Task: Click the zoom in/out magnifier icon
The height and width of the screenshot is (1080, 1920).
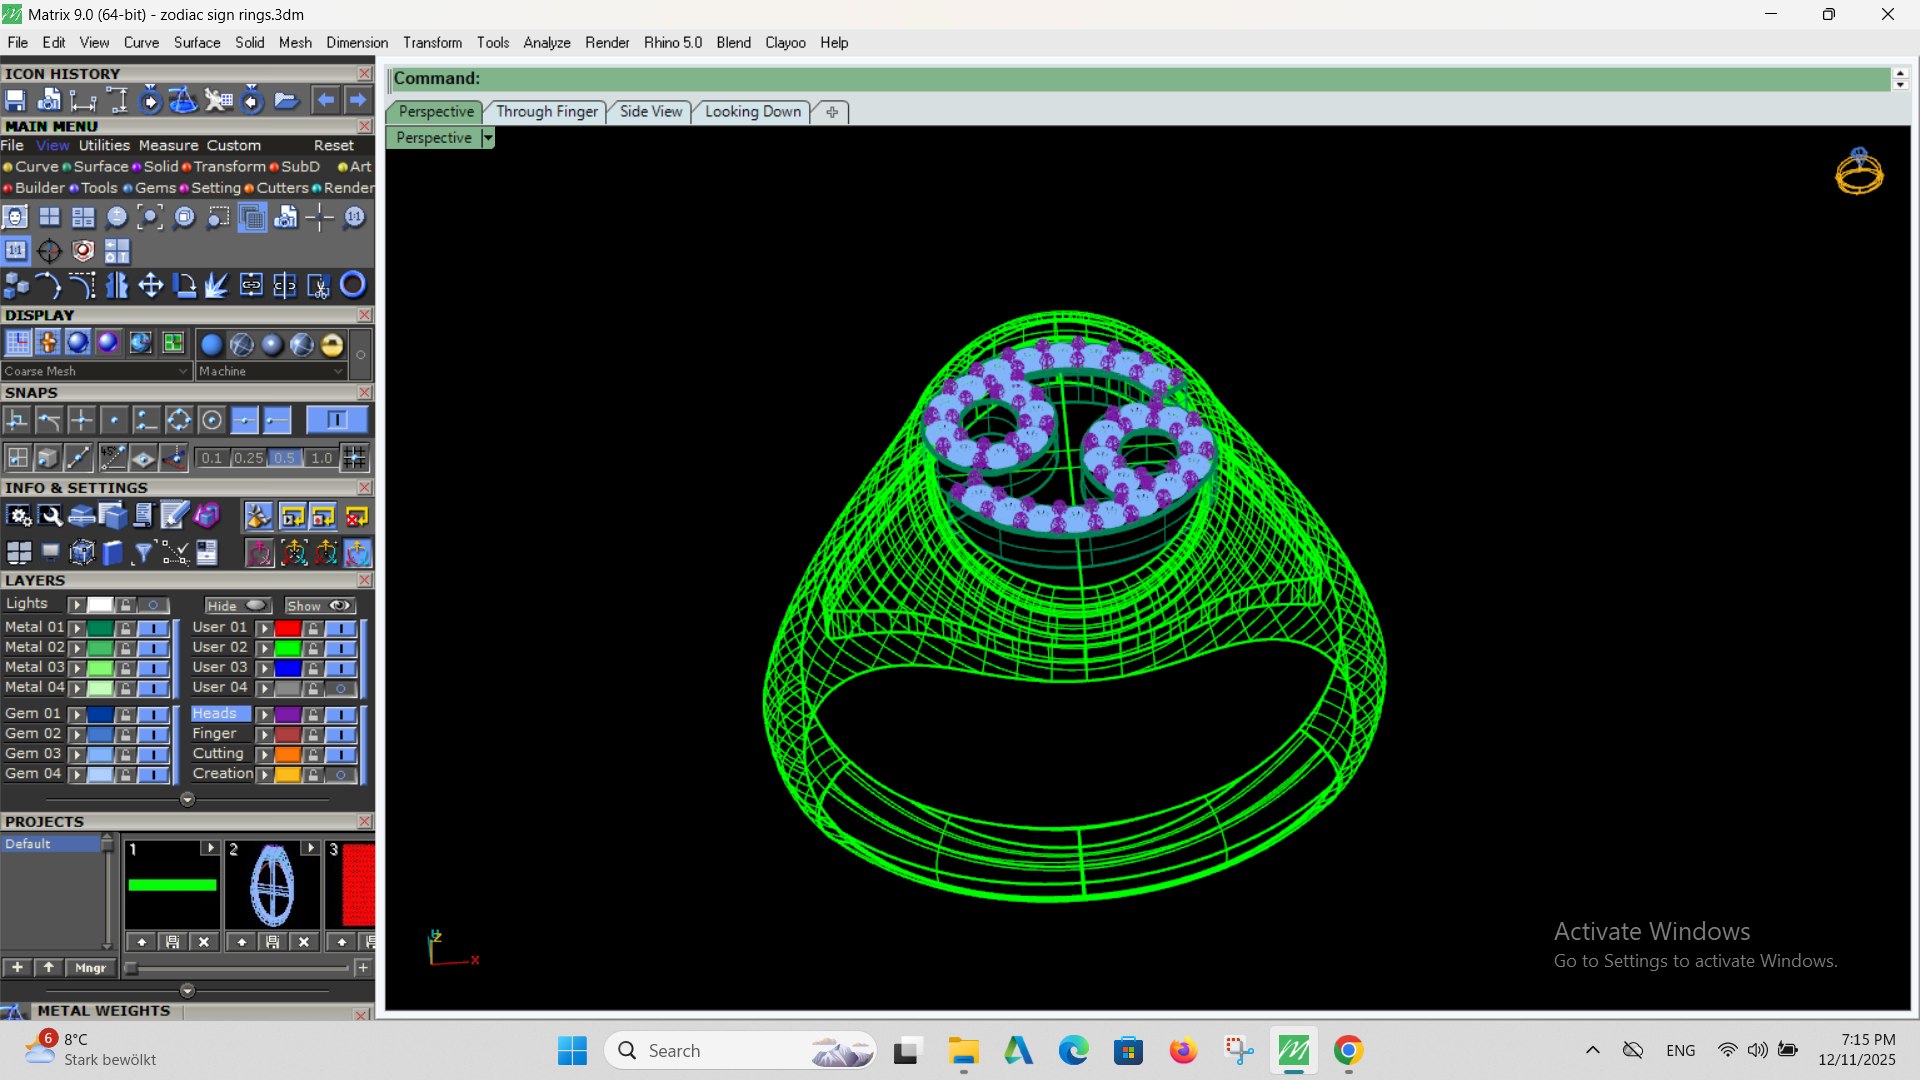Action: point(116,217)
